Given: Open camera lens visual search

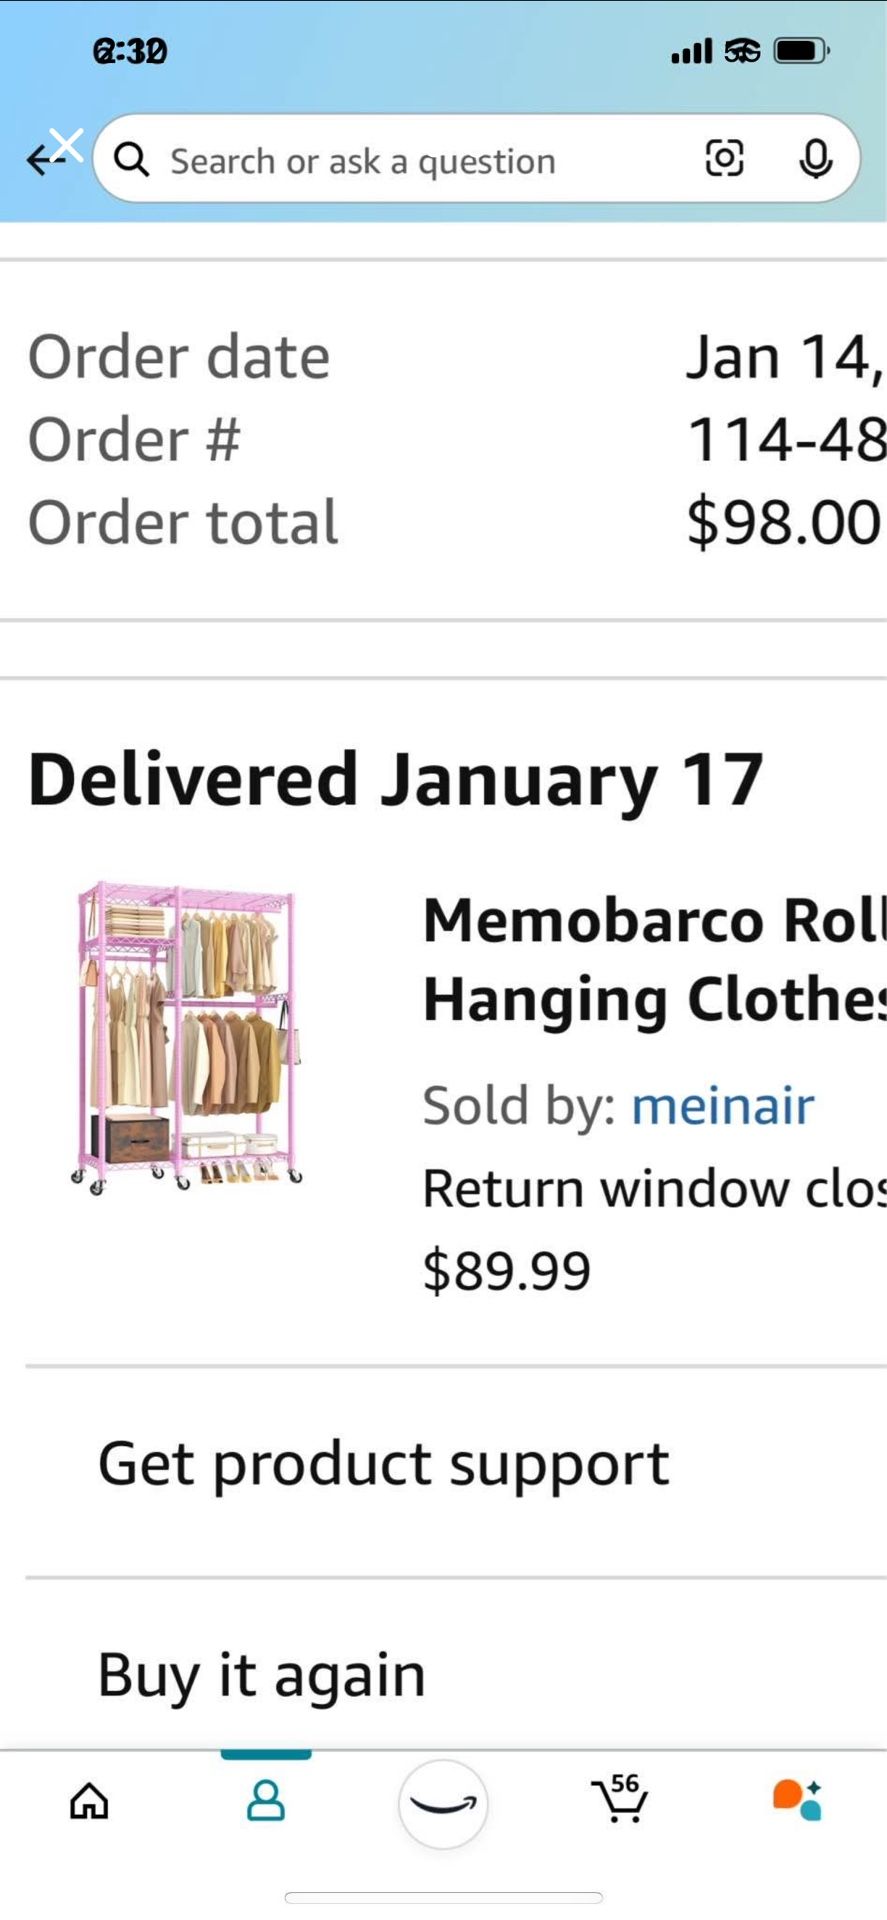Looking at the screenshot, I should 724,159.
